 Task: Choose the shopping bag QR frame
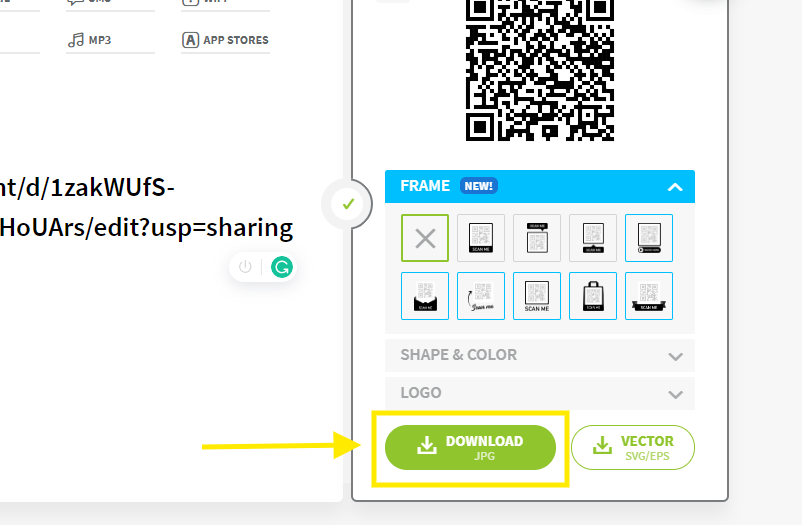tap(593, 296)
